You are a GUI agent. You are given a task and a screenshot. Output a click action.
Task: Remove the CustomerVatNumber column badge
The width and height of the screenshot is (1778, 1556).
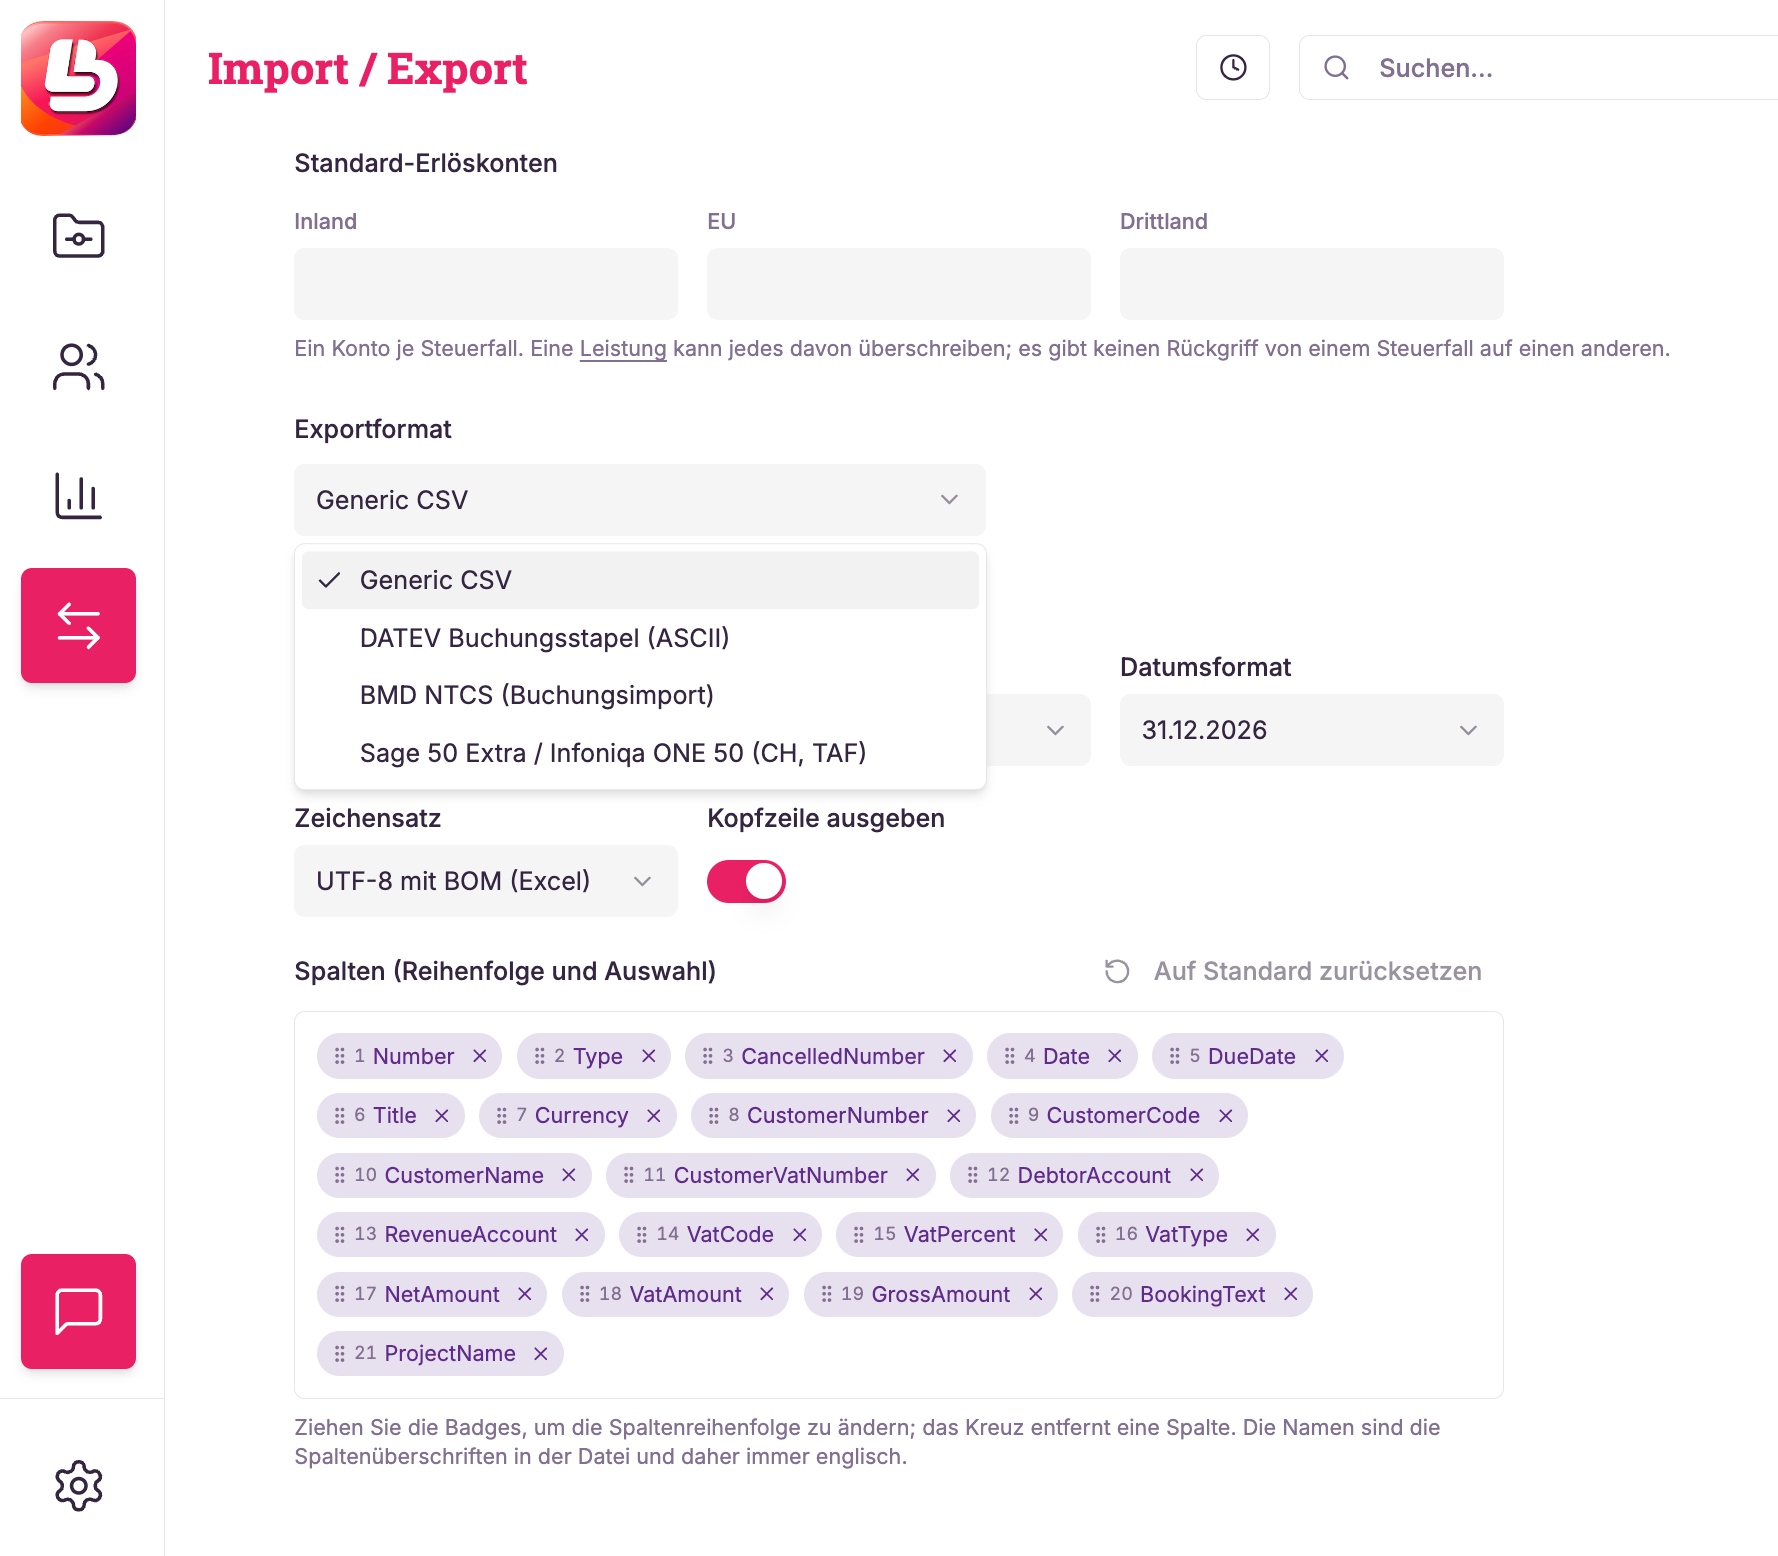[913, 1175]
